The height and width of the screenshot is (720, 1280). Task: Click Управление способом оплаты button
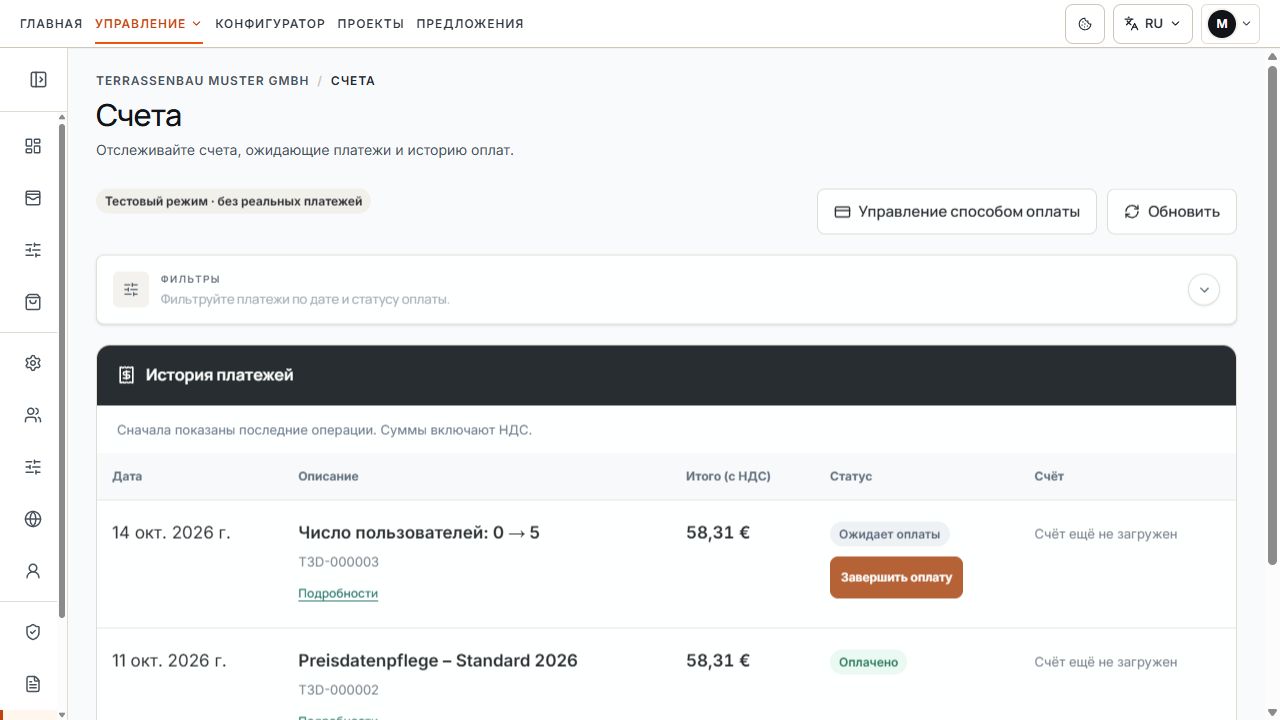957,212
